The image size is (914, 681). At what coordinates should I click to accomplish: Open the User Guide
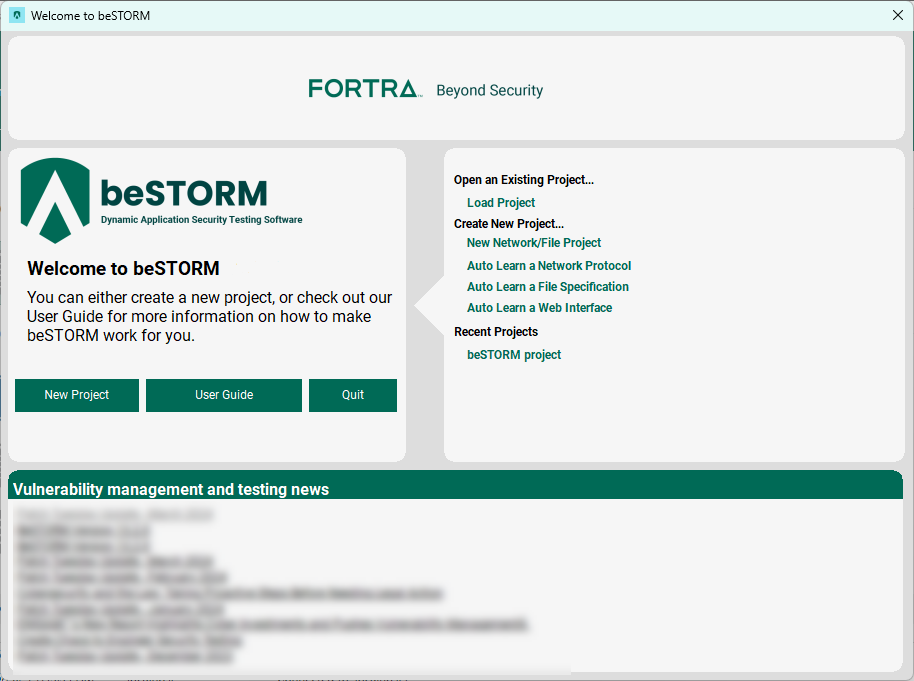tap(224, 395)
